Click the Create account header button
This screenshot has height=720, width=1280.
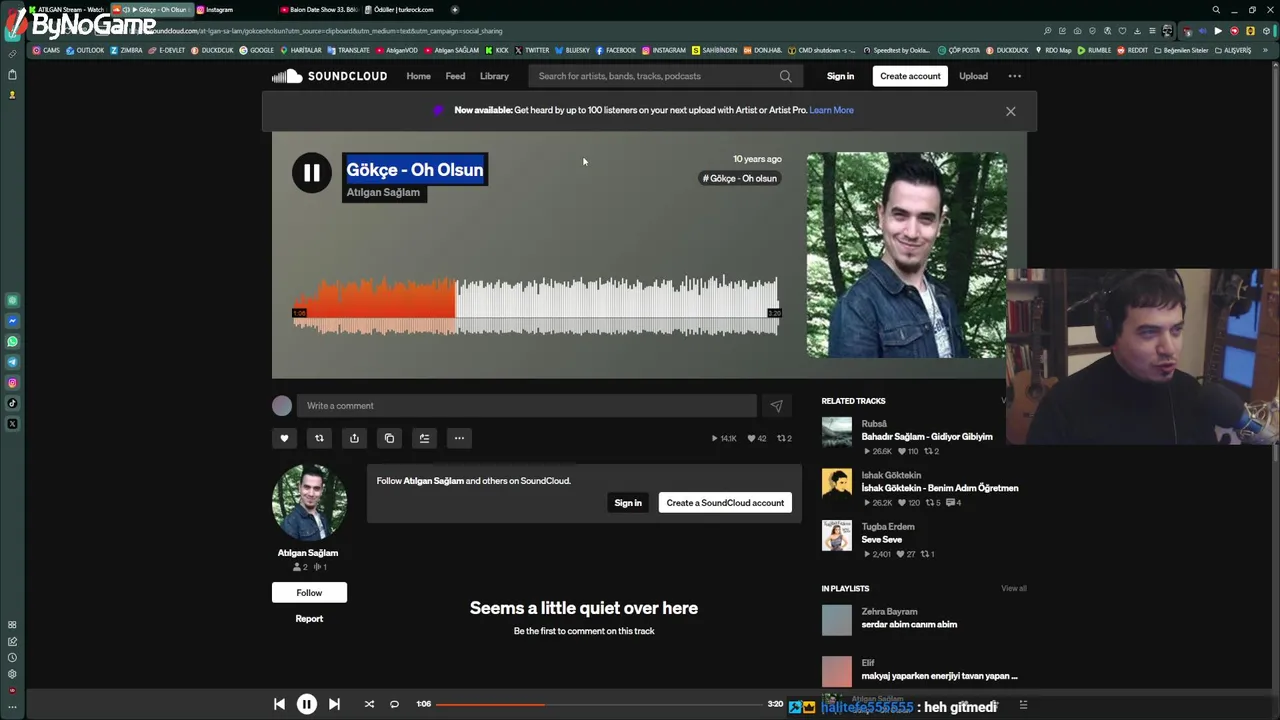pos(910,76)
